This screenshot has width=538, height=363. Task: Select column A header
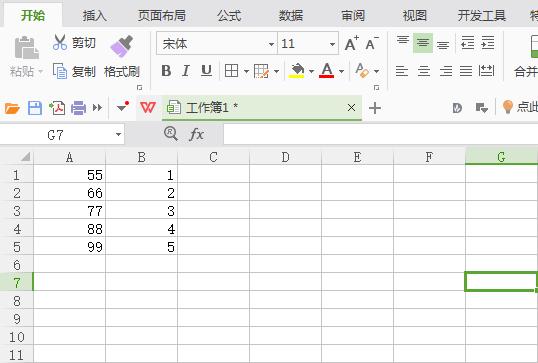pos(69,157)
